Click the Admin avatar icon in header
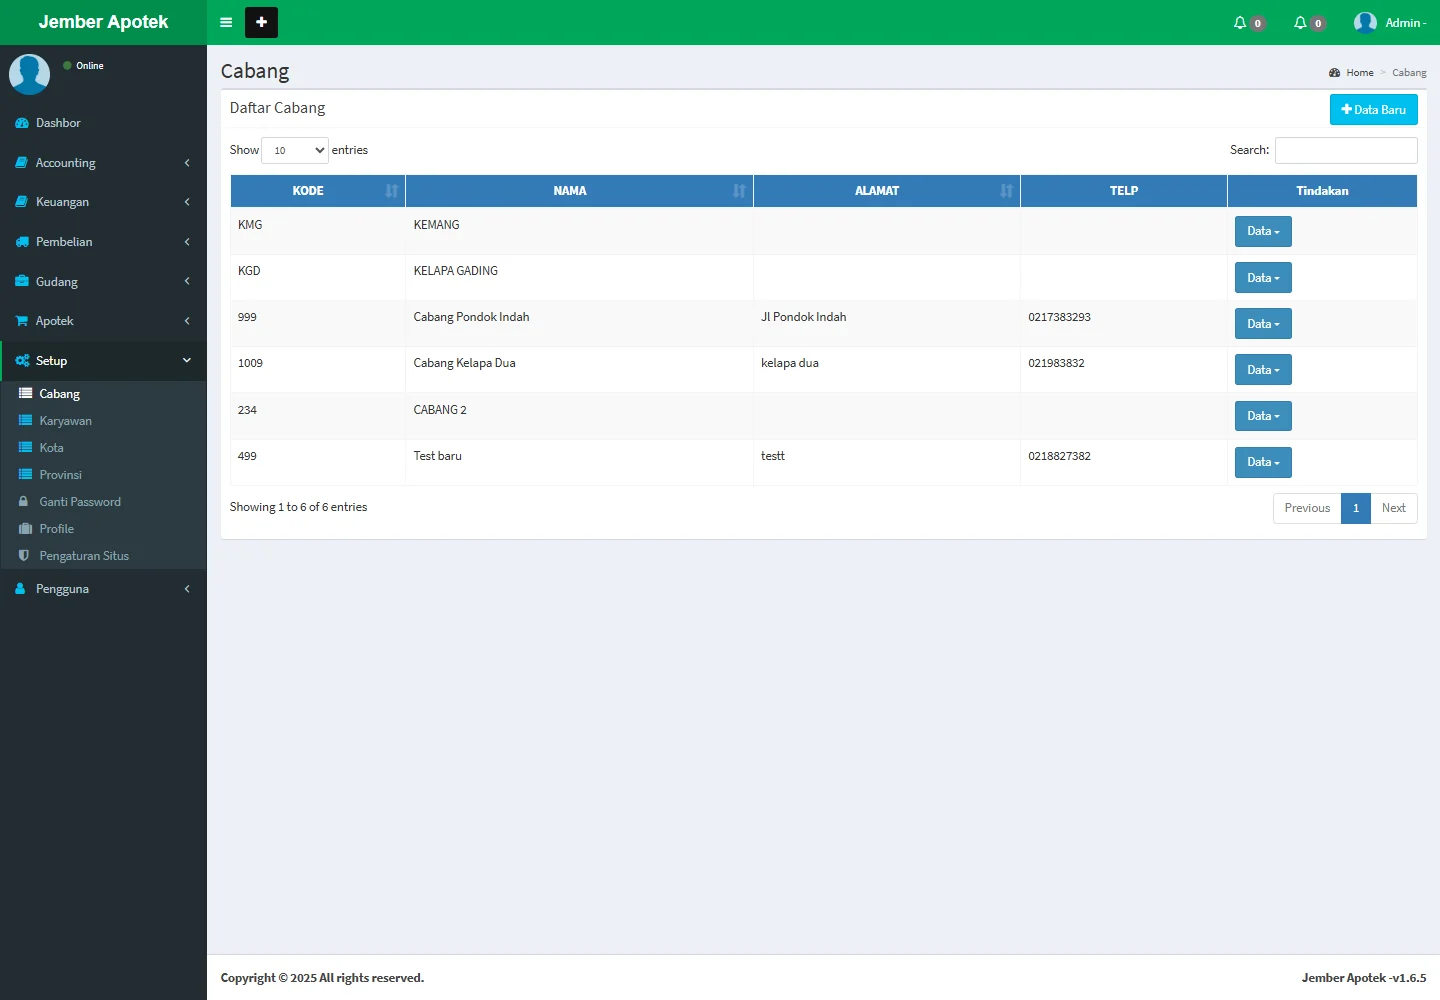 (x=1365, y=23)
